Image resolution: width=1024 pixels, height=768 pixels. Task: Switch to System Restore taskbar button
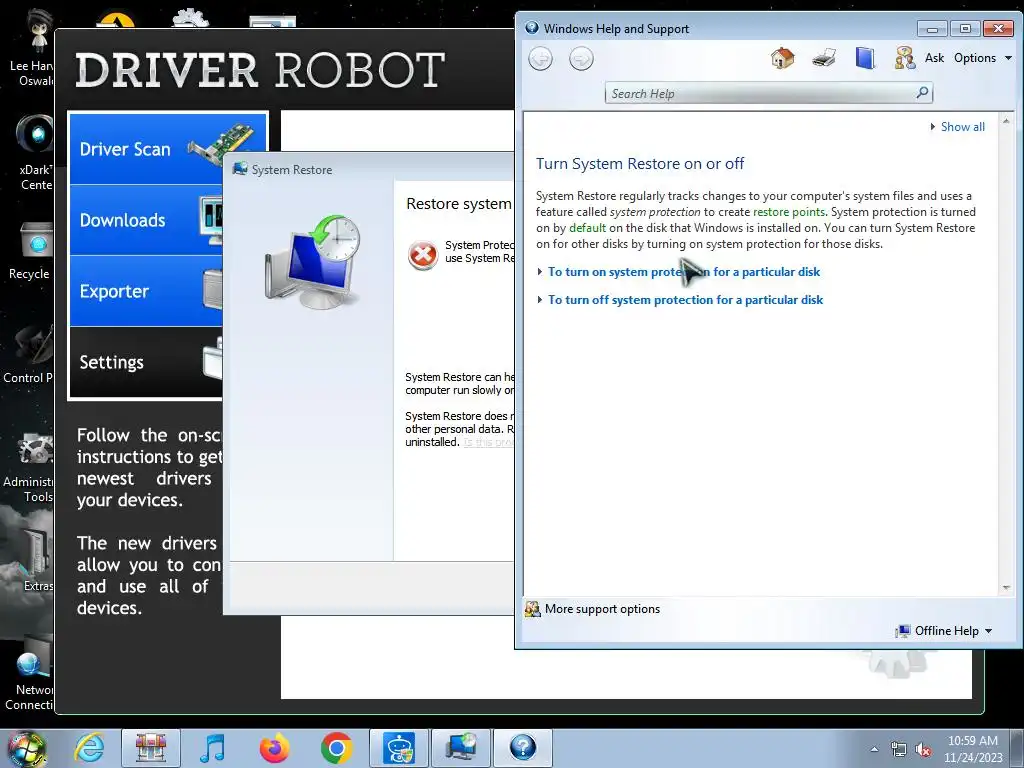pyautogui.click(x=460, y=748)
